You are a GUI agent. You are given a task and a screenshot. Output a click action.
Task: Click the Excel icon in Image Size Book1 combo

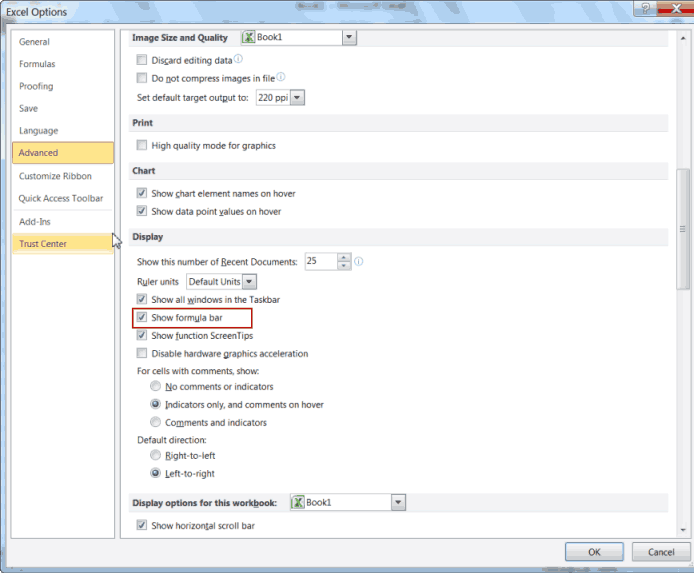(249, 37)
